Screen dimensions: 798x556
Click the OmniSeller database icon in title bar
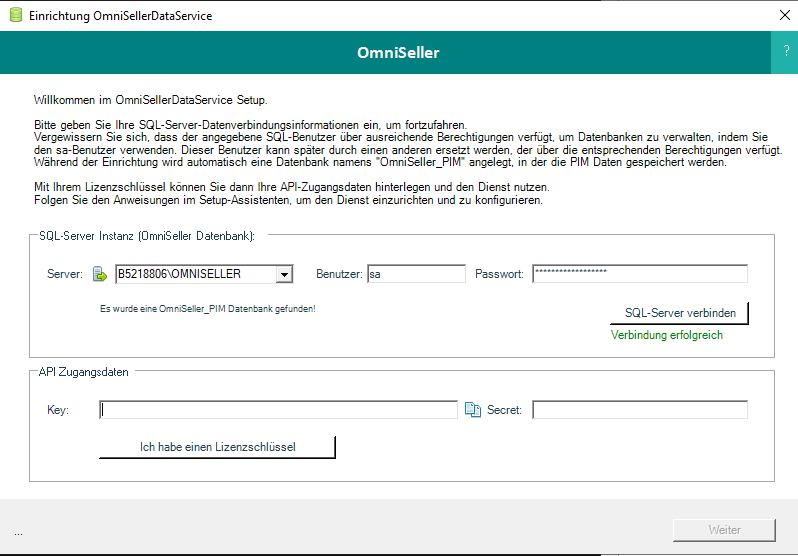(16, 15)
